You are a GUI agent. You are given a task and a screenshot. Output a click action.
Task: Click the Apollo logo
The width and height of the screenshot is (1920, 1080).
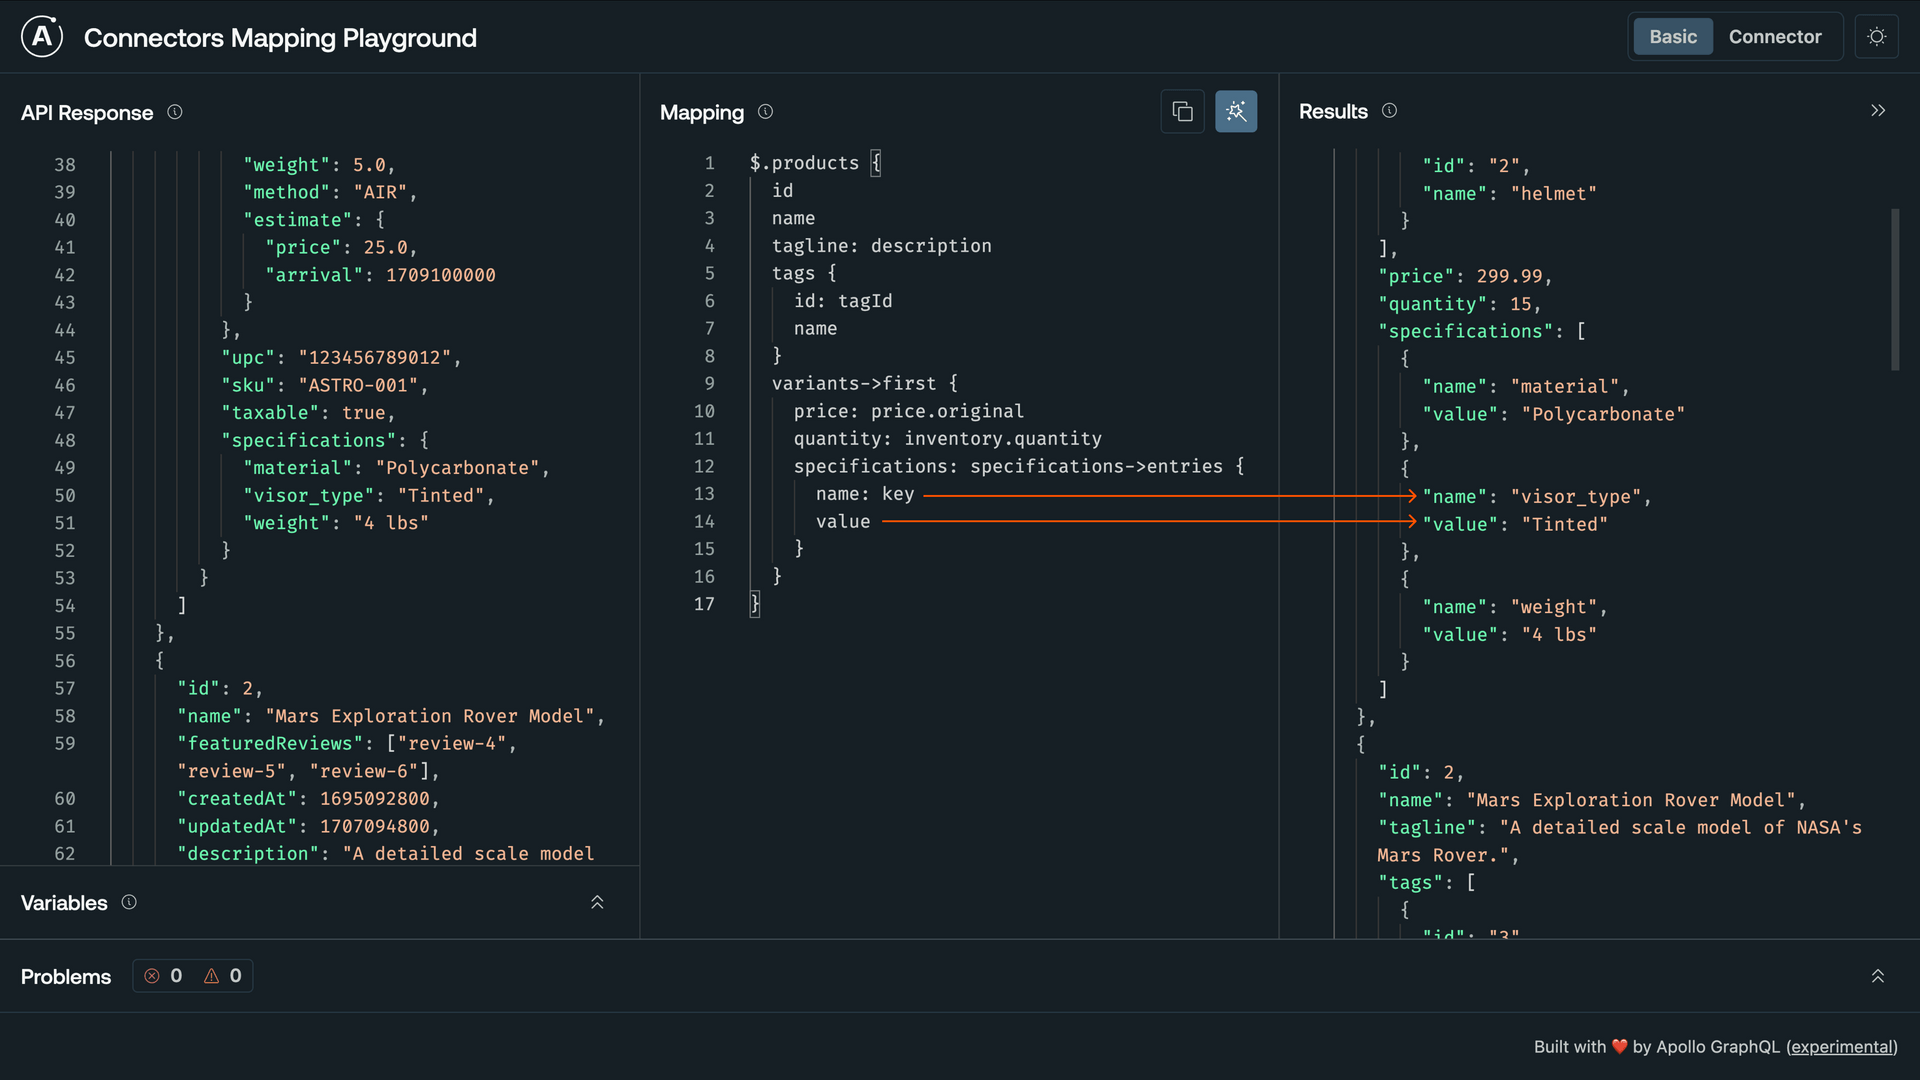[41, 36]
